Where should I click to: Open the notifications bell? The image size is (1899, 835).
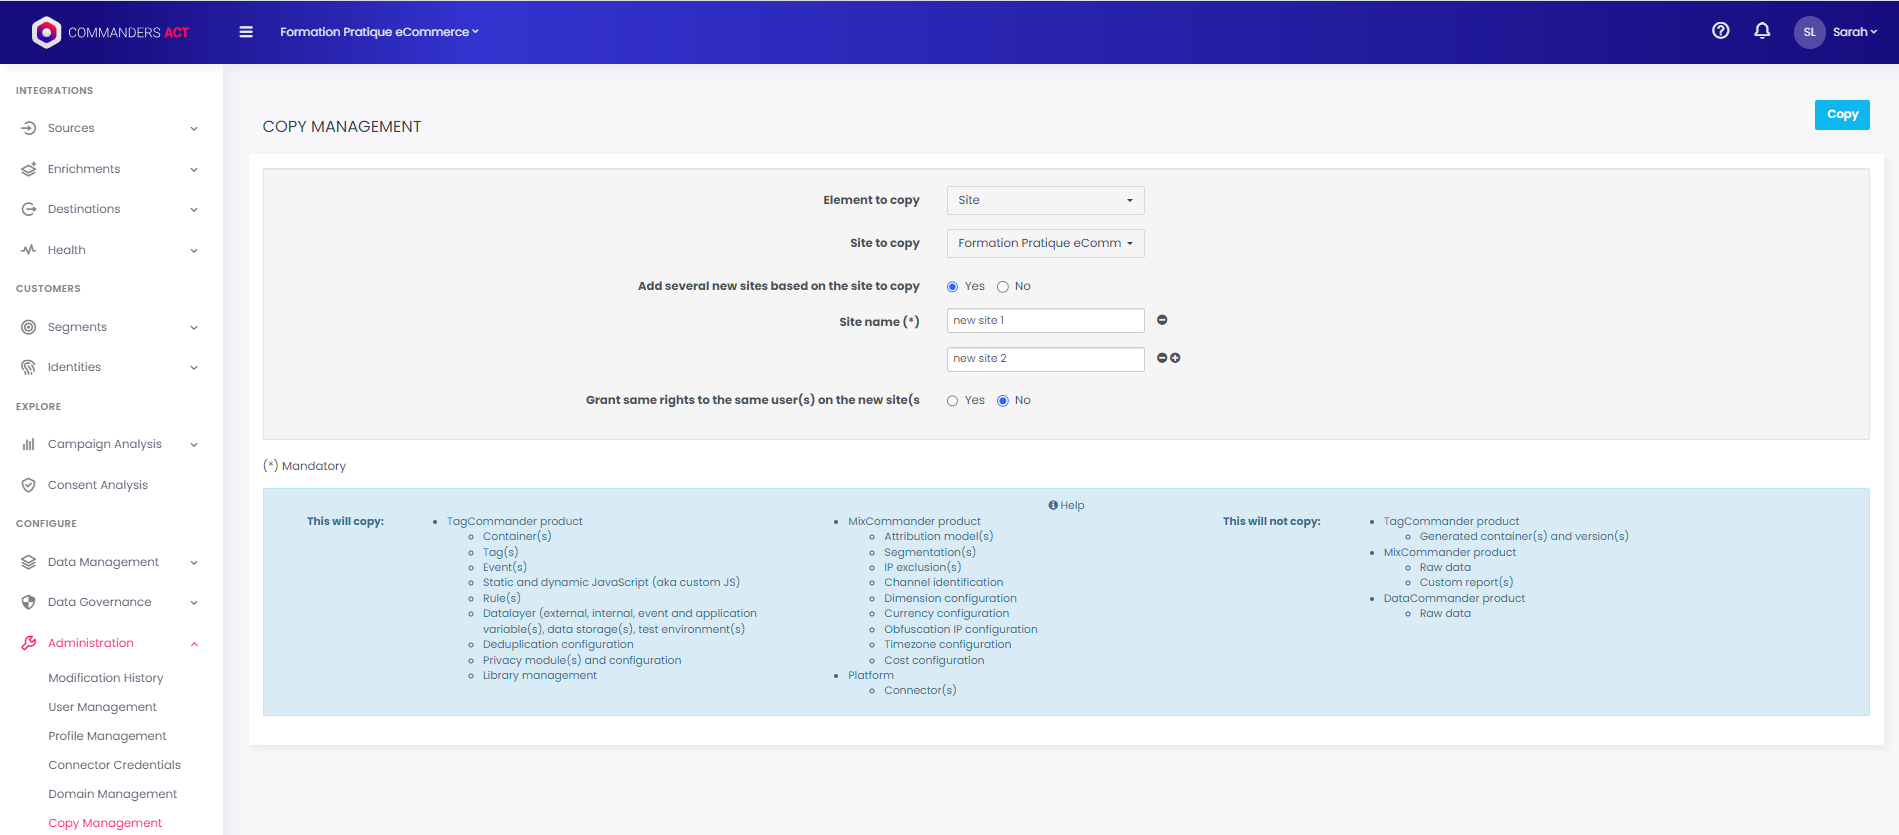[1762, 31]
